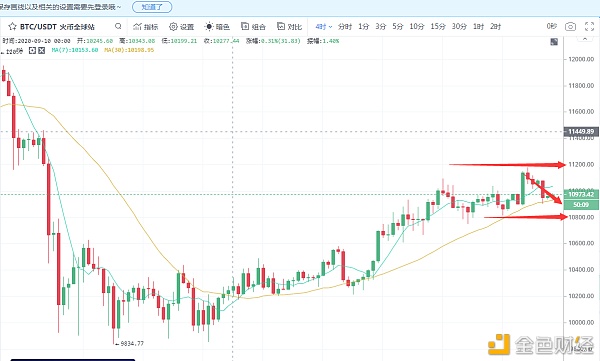This screenshot has width=600, height=361.
Task: Take a chart snapshot with camera icon
Action: [570, 26]
